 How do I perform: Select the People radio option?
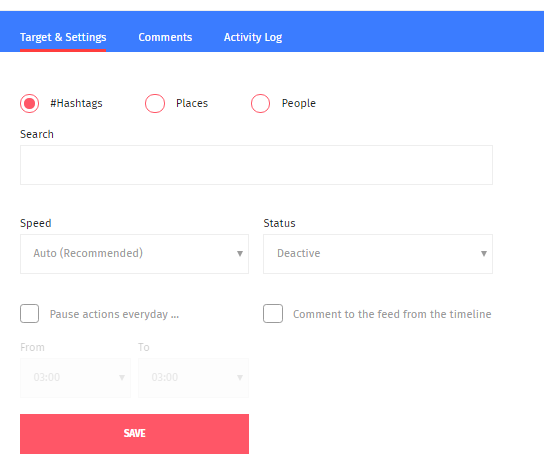pos(261,103)
